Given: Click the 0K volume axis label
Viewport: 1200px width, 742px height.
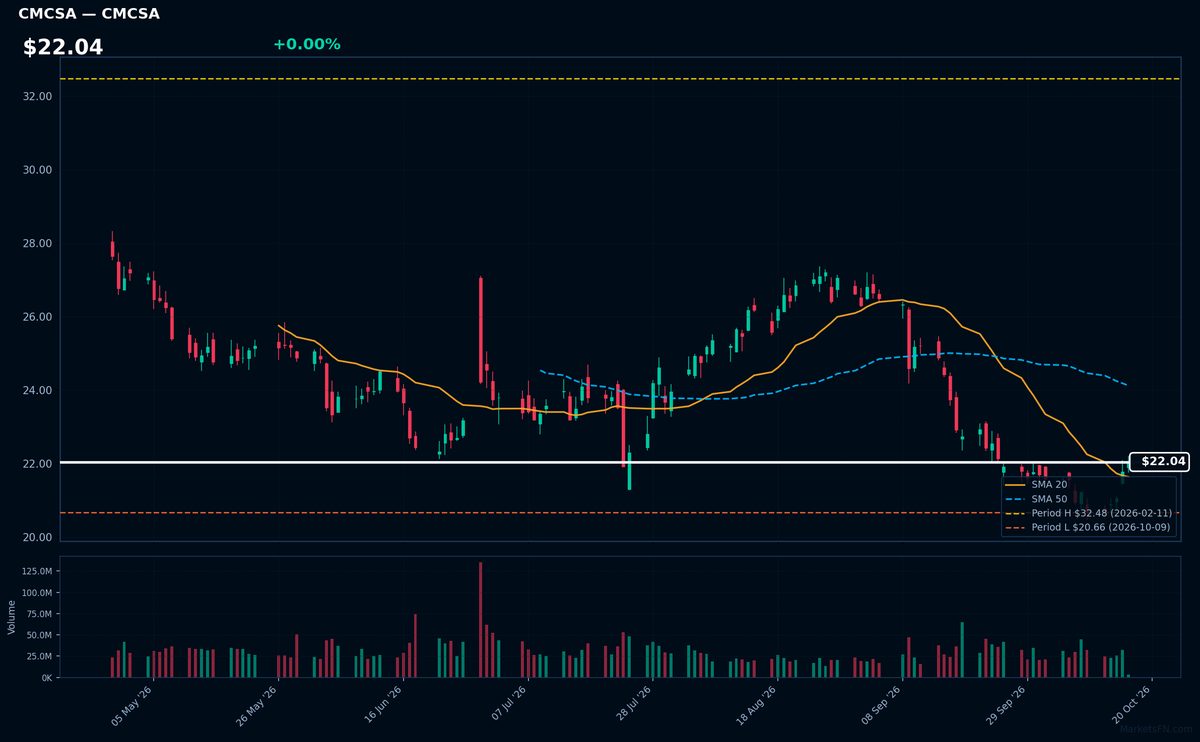Looking at the screenshot, I should point(46,678).
